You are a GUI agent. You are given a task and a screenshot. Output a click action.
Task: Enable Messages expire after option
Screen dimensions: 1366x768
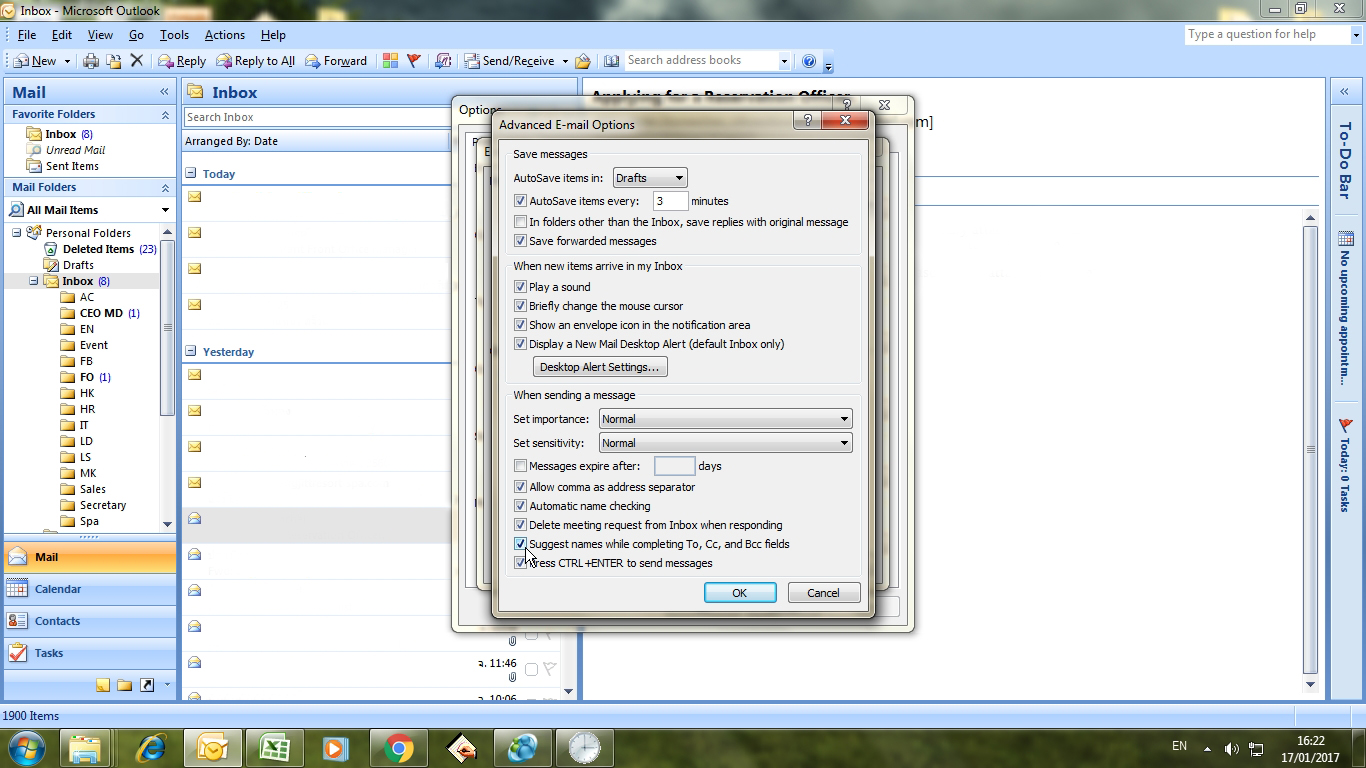tap(520, 465)
